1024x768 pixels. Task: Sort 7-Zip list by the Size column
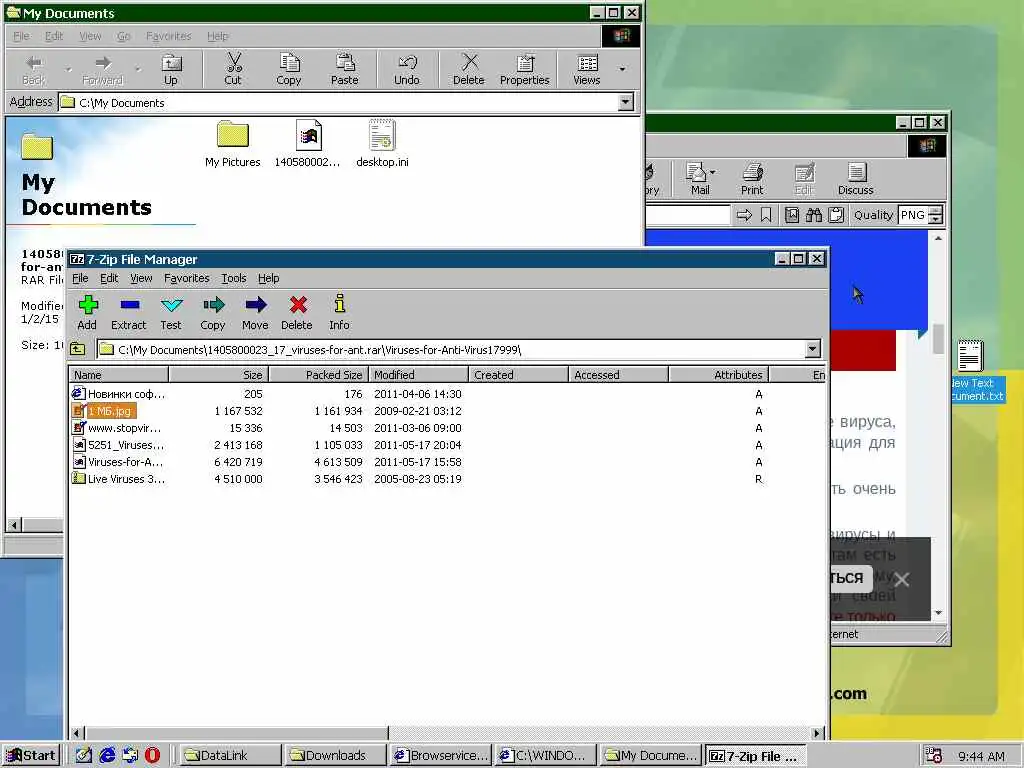coord(219,375)
